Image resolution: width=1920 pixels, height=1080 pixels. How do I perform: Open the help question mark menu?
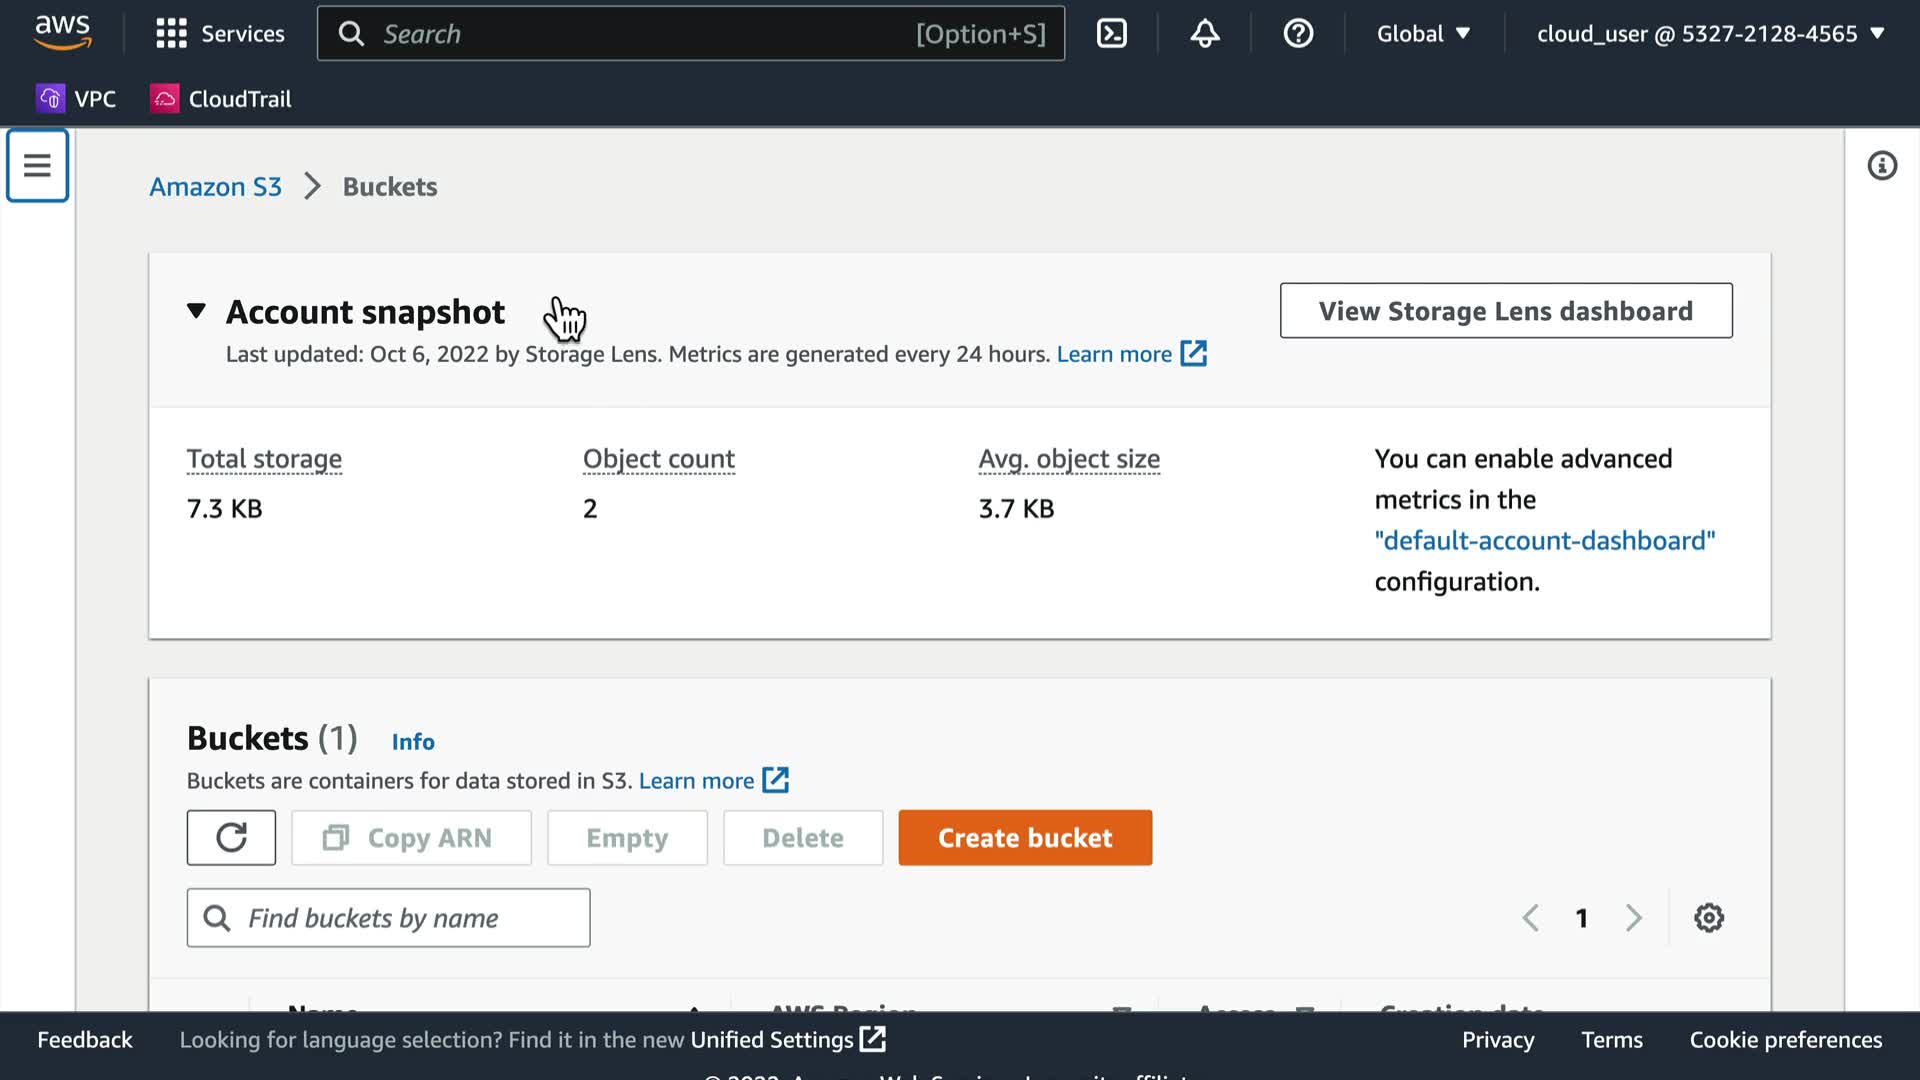1297,34
